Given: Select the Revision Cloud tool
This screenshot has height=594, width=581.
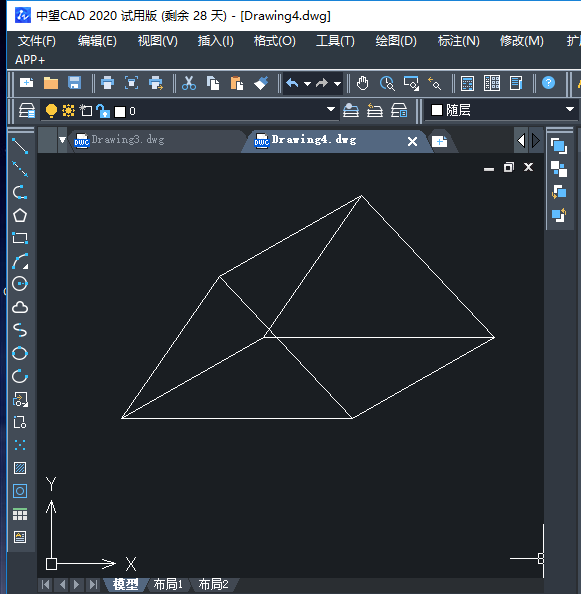Looking at the screenshot, I should [20, 307].
